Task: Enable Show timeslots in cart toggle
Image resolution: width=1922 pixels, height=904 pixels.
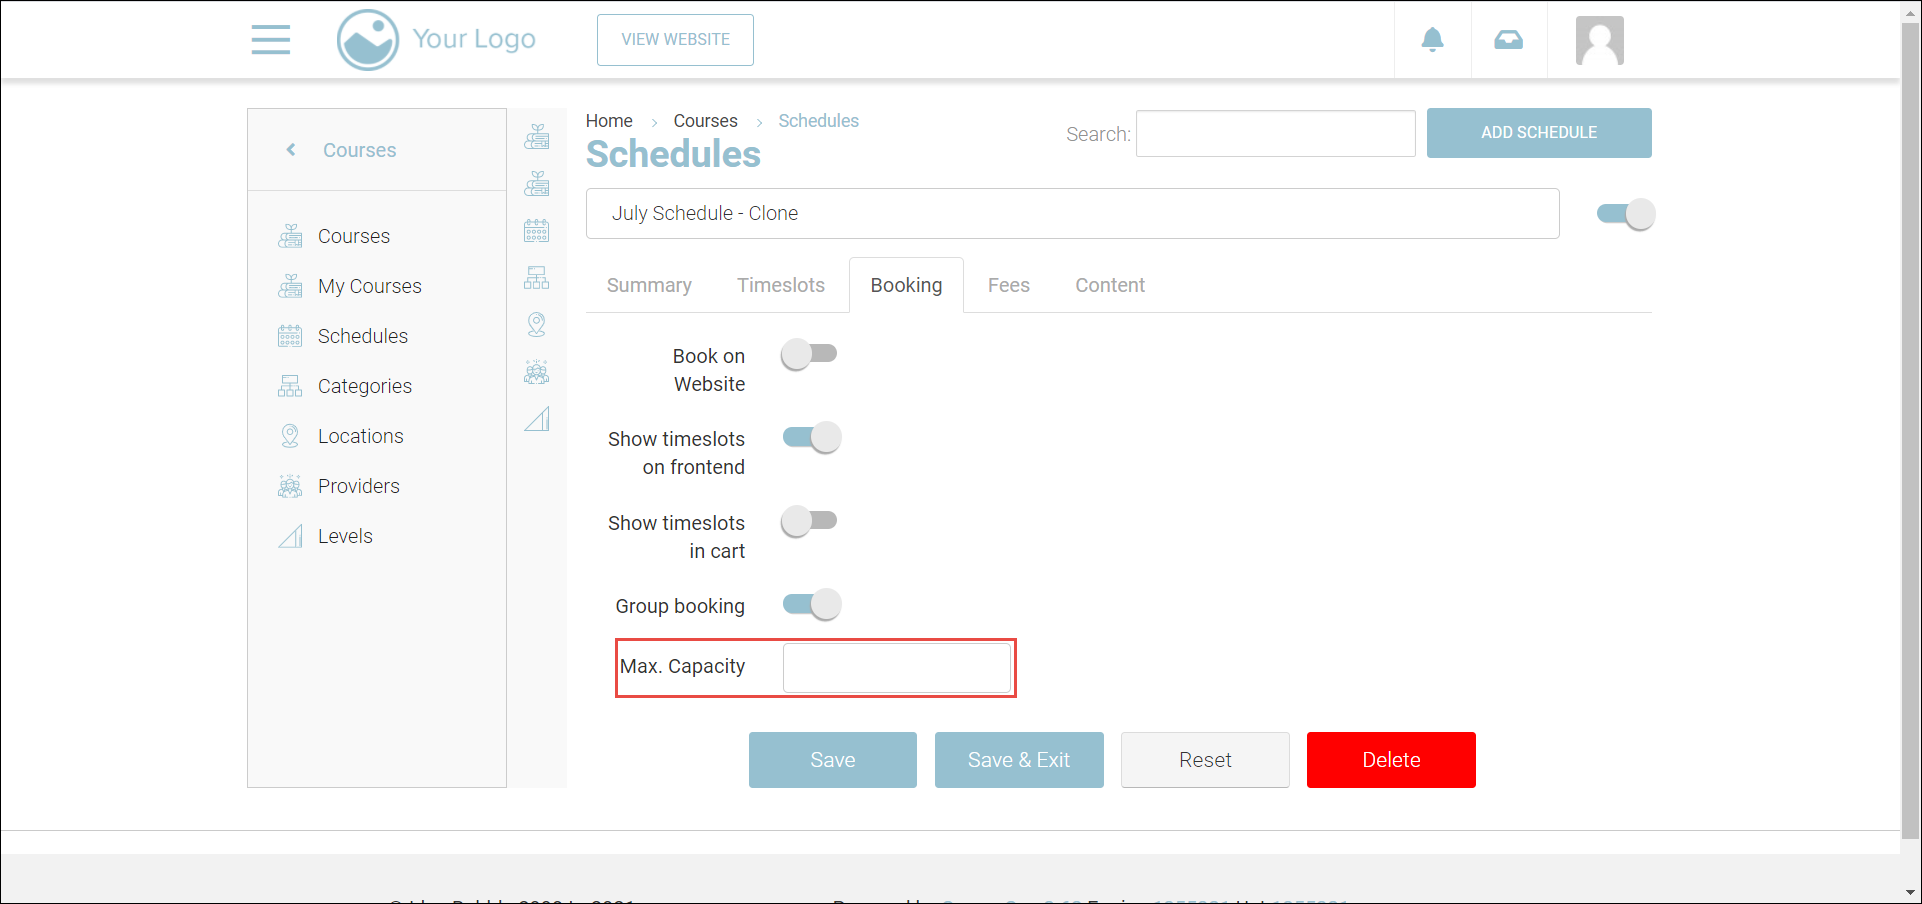Action: (x=809, y=521)
